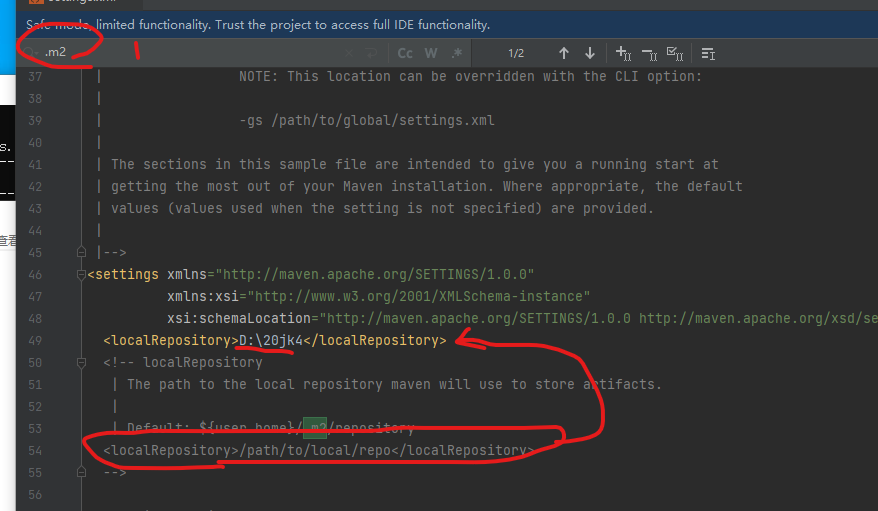Click the 1/2 match counter
Viewport: 878px width, 511px height.
pyautogui.click(x=516, y=53)
